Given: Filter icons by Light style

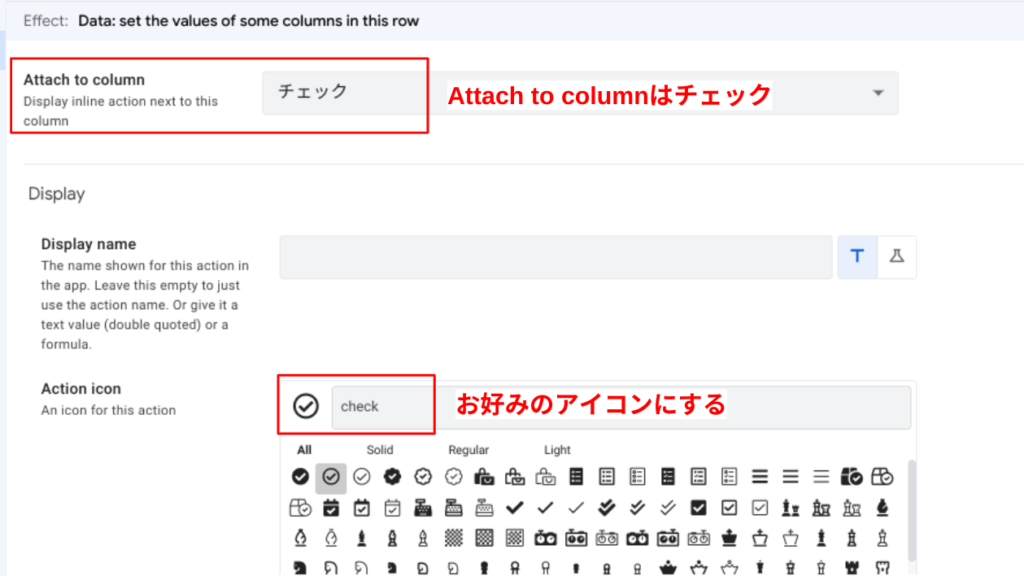Looking at the screenshot, I should [x=557, y=450].
